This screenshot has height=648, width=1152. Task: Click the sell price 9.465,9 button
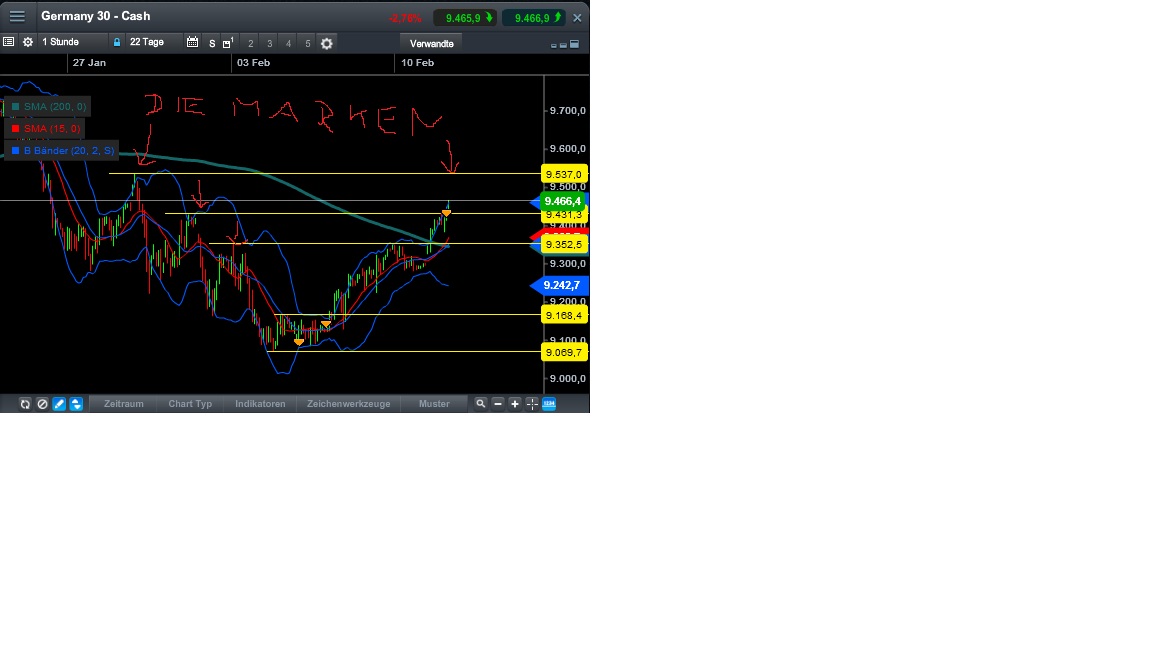(463, 17)
